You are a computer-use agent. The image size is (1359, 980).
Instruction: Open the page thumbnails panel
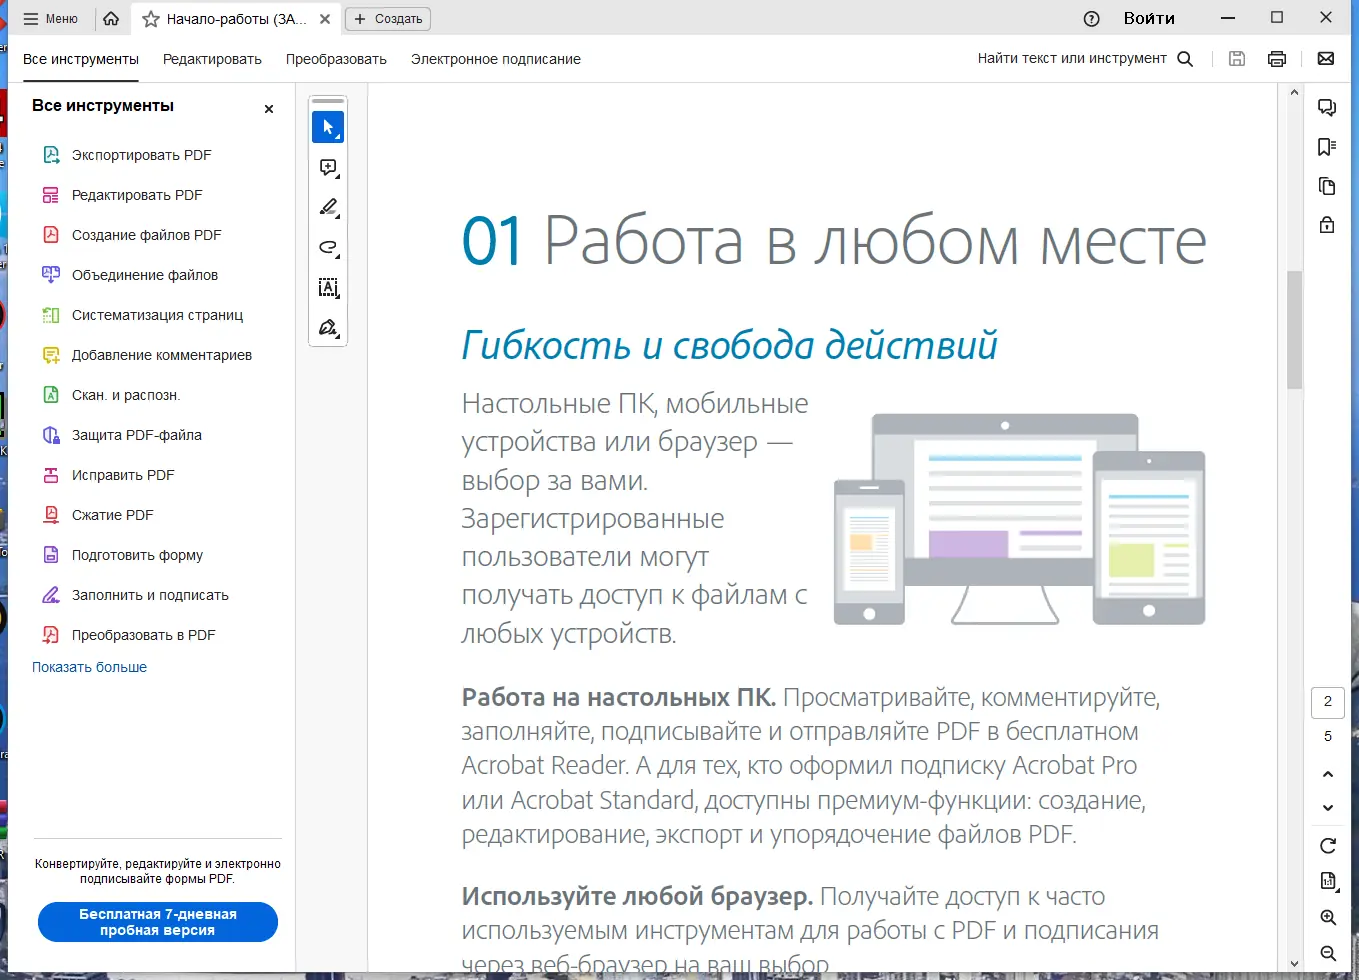(x=1327, y=186)
